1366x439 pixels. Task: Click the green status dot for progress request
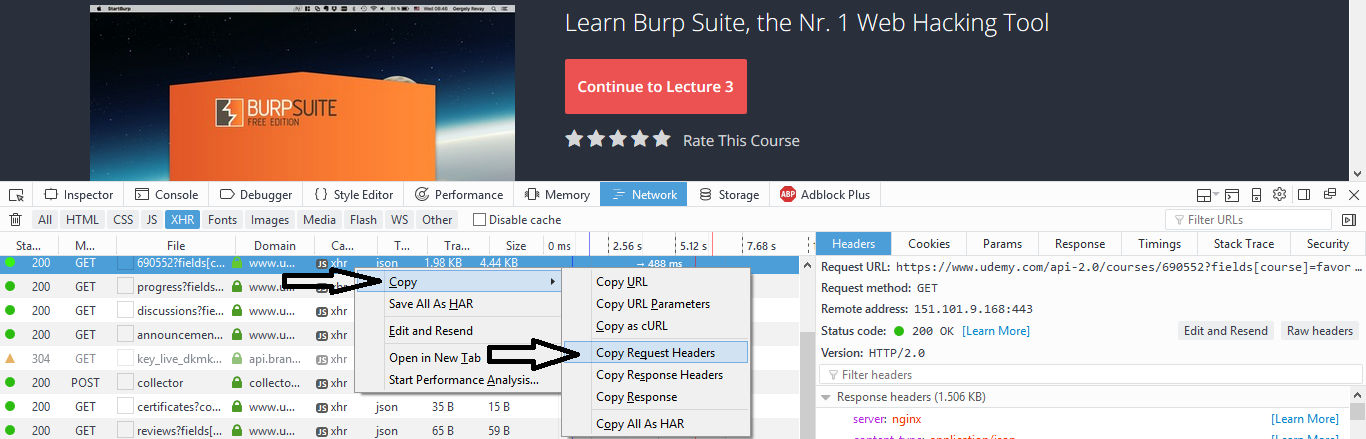pyautogui.click(x=10, y=287)
